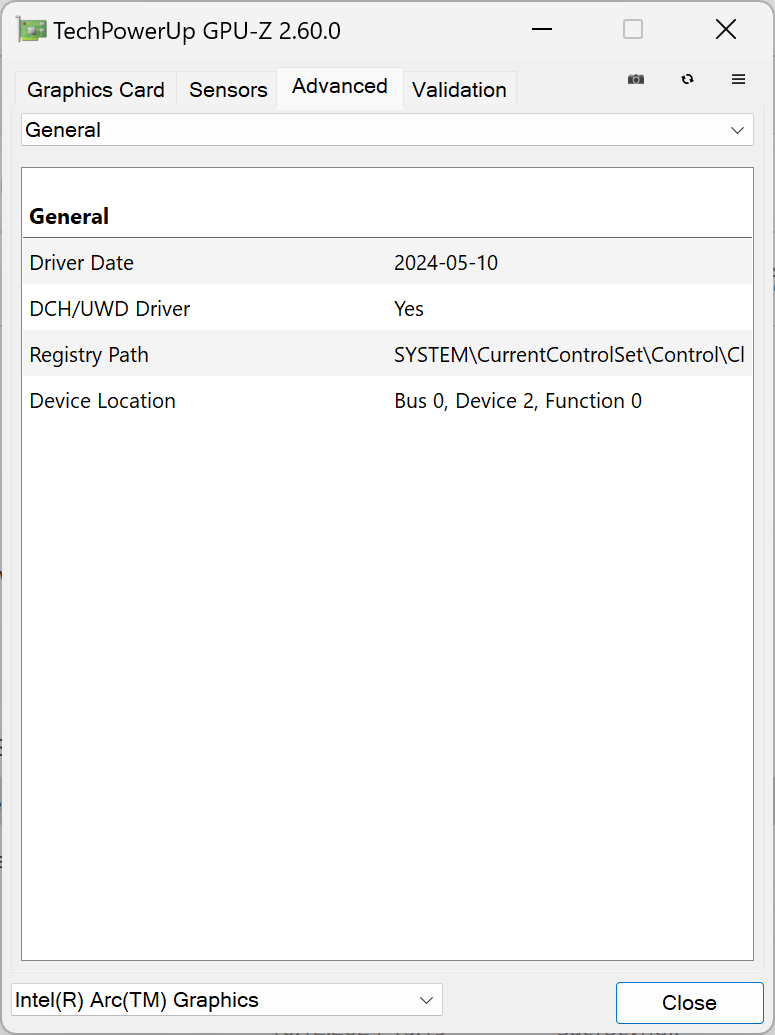Click the General section header
Screen dimensions: 775x1035
click(x=69, y=216)
